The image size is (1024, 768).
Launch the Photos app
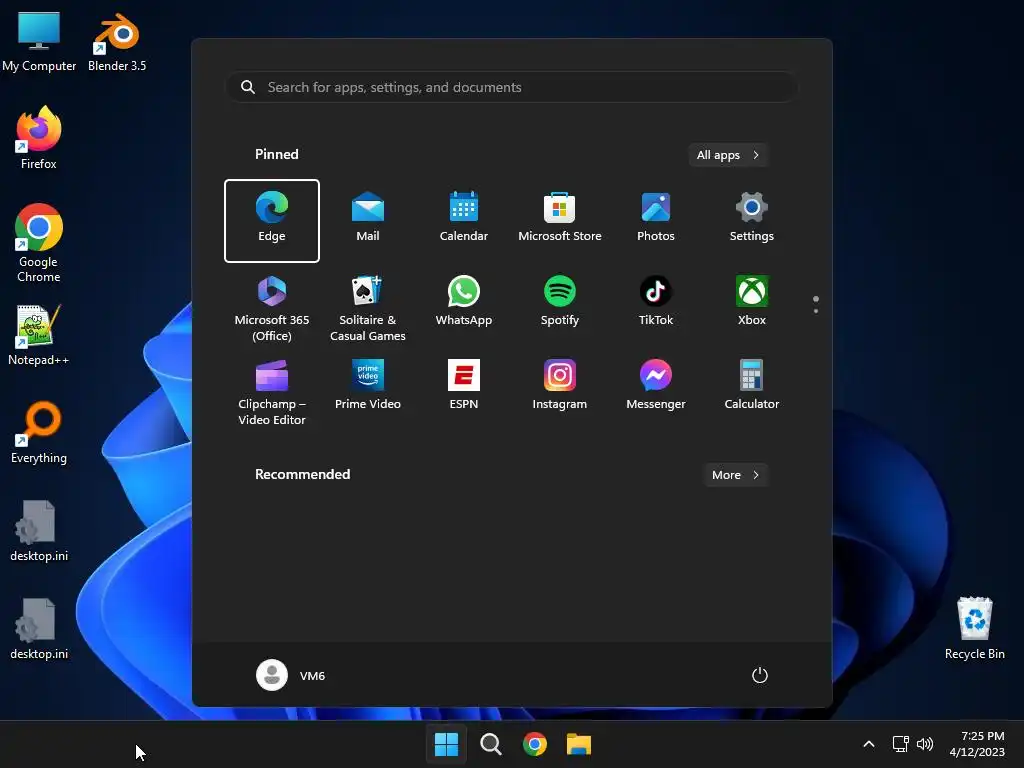tap(656, 221)
